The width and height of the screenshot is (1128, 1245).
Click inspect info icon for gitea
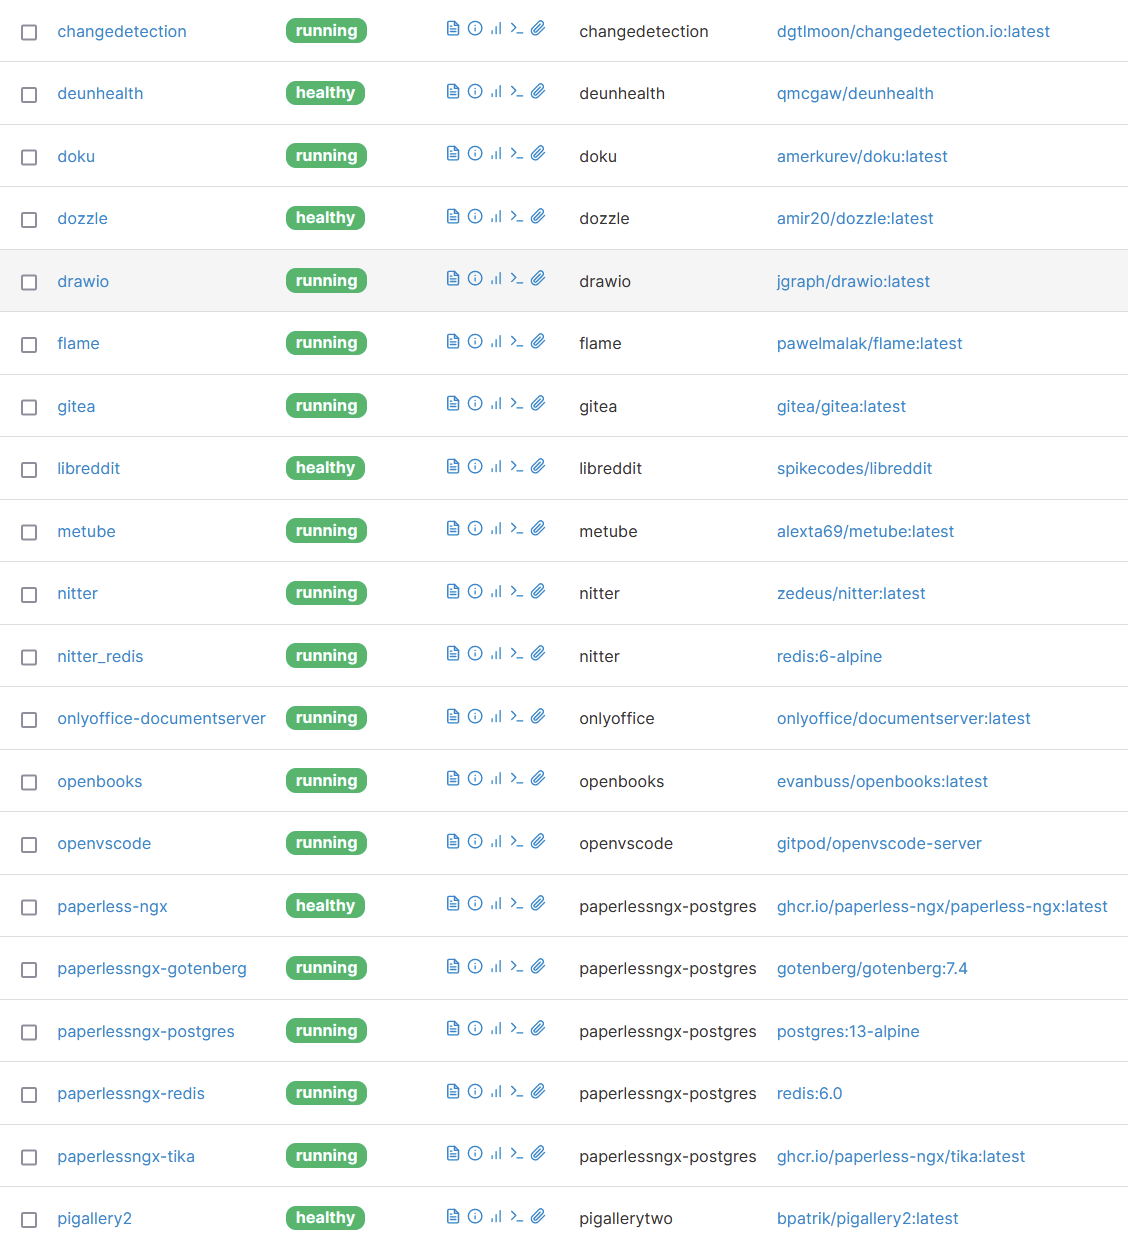475,404
